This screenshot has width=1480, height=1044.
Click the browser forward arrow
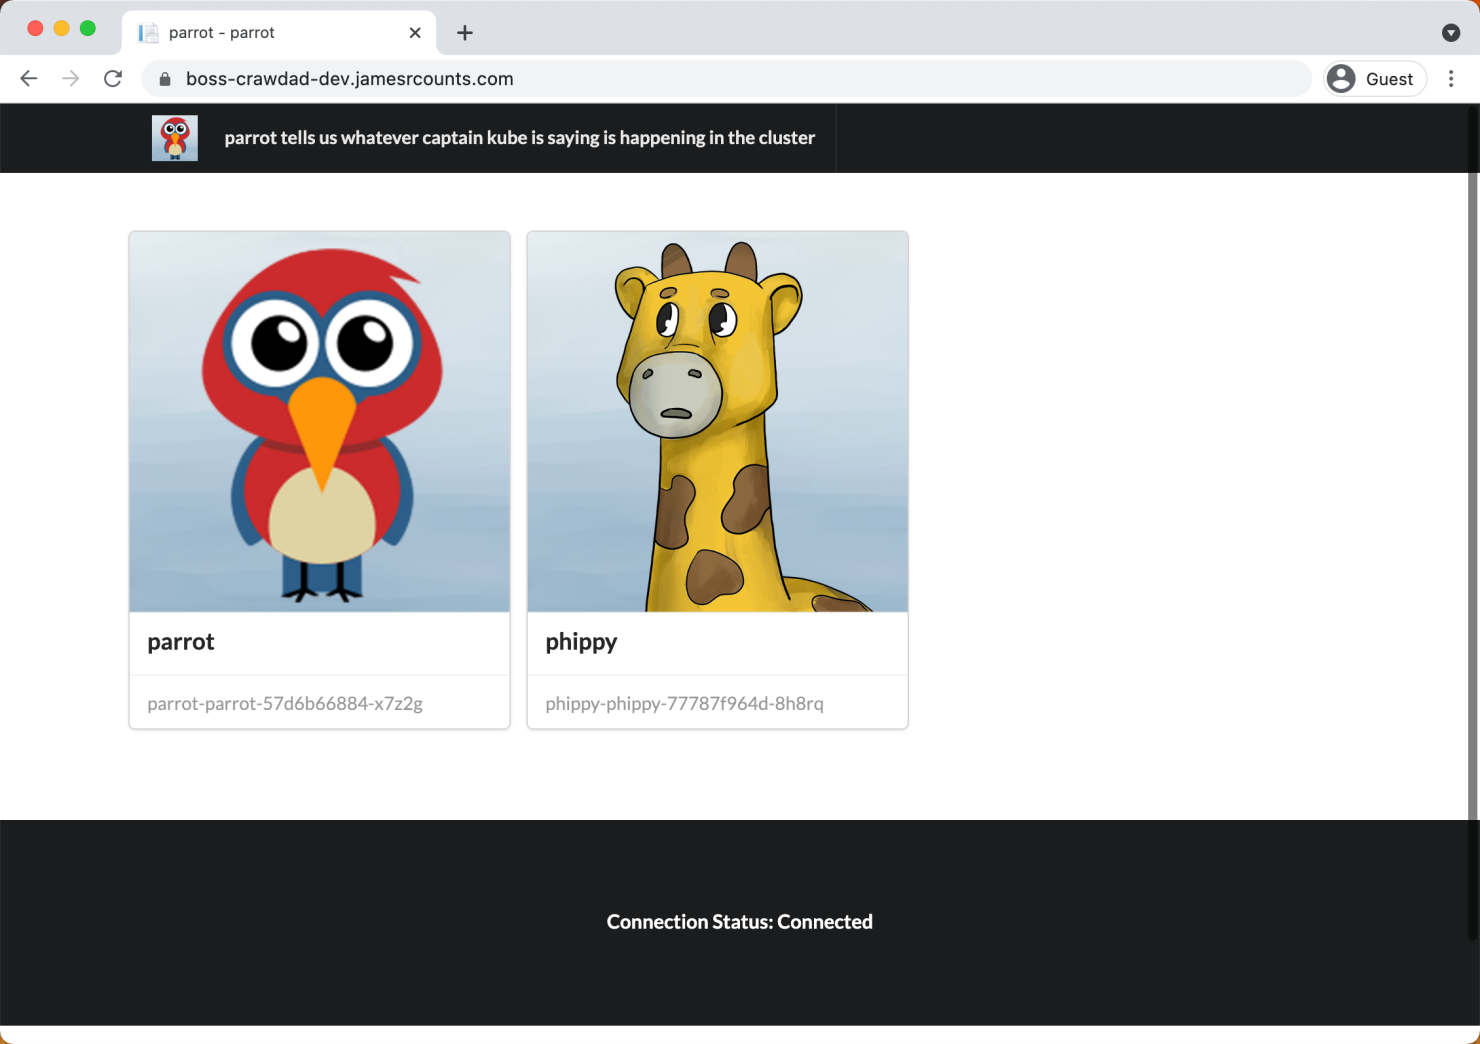[x=71, y=79]
